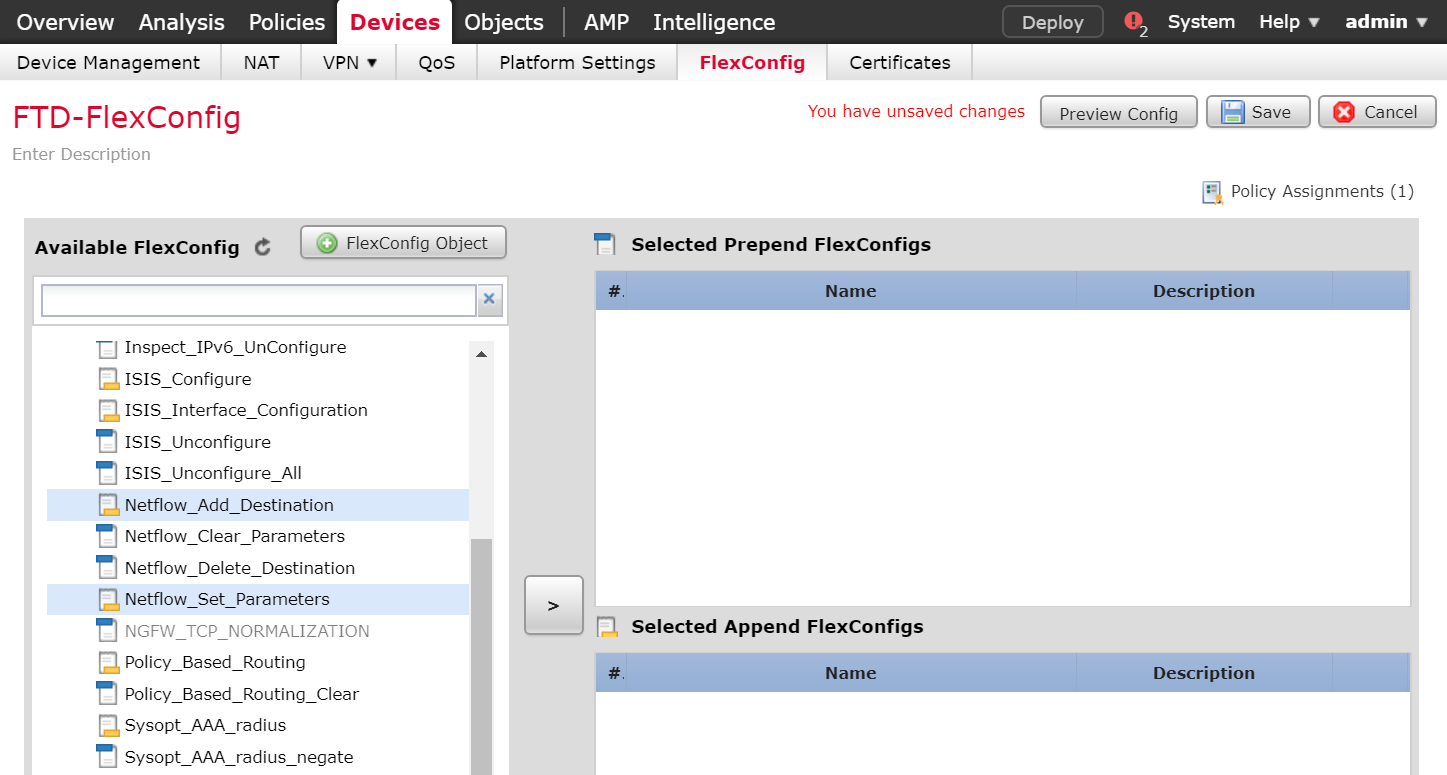
Task: Click the ISIS_Unconfigure_All object icon
Action: coord(107,473)
